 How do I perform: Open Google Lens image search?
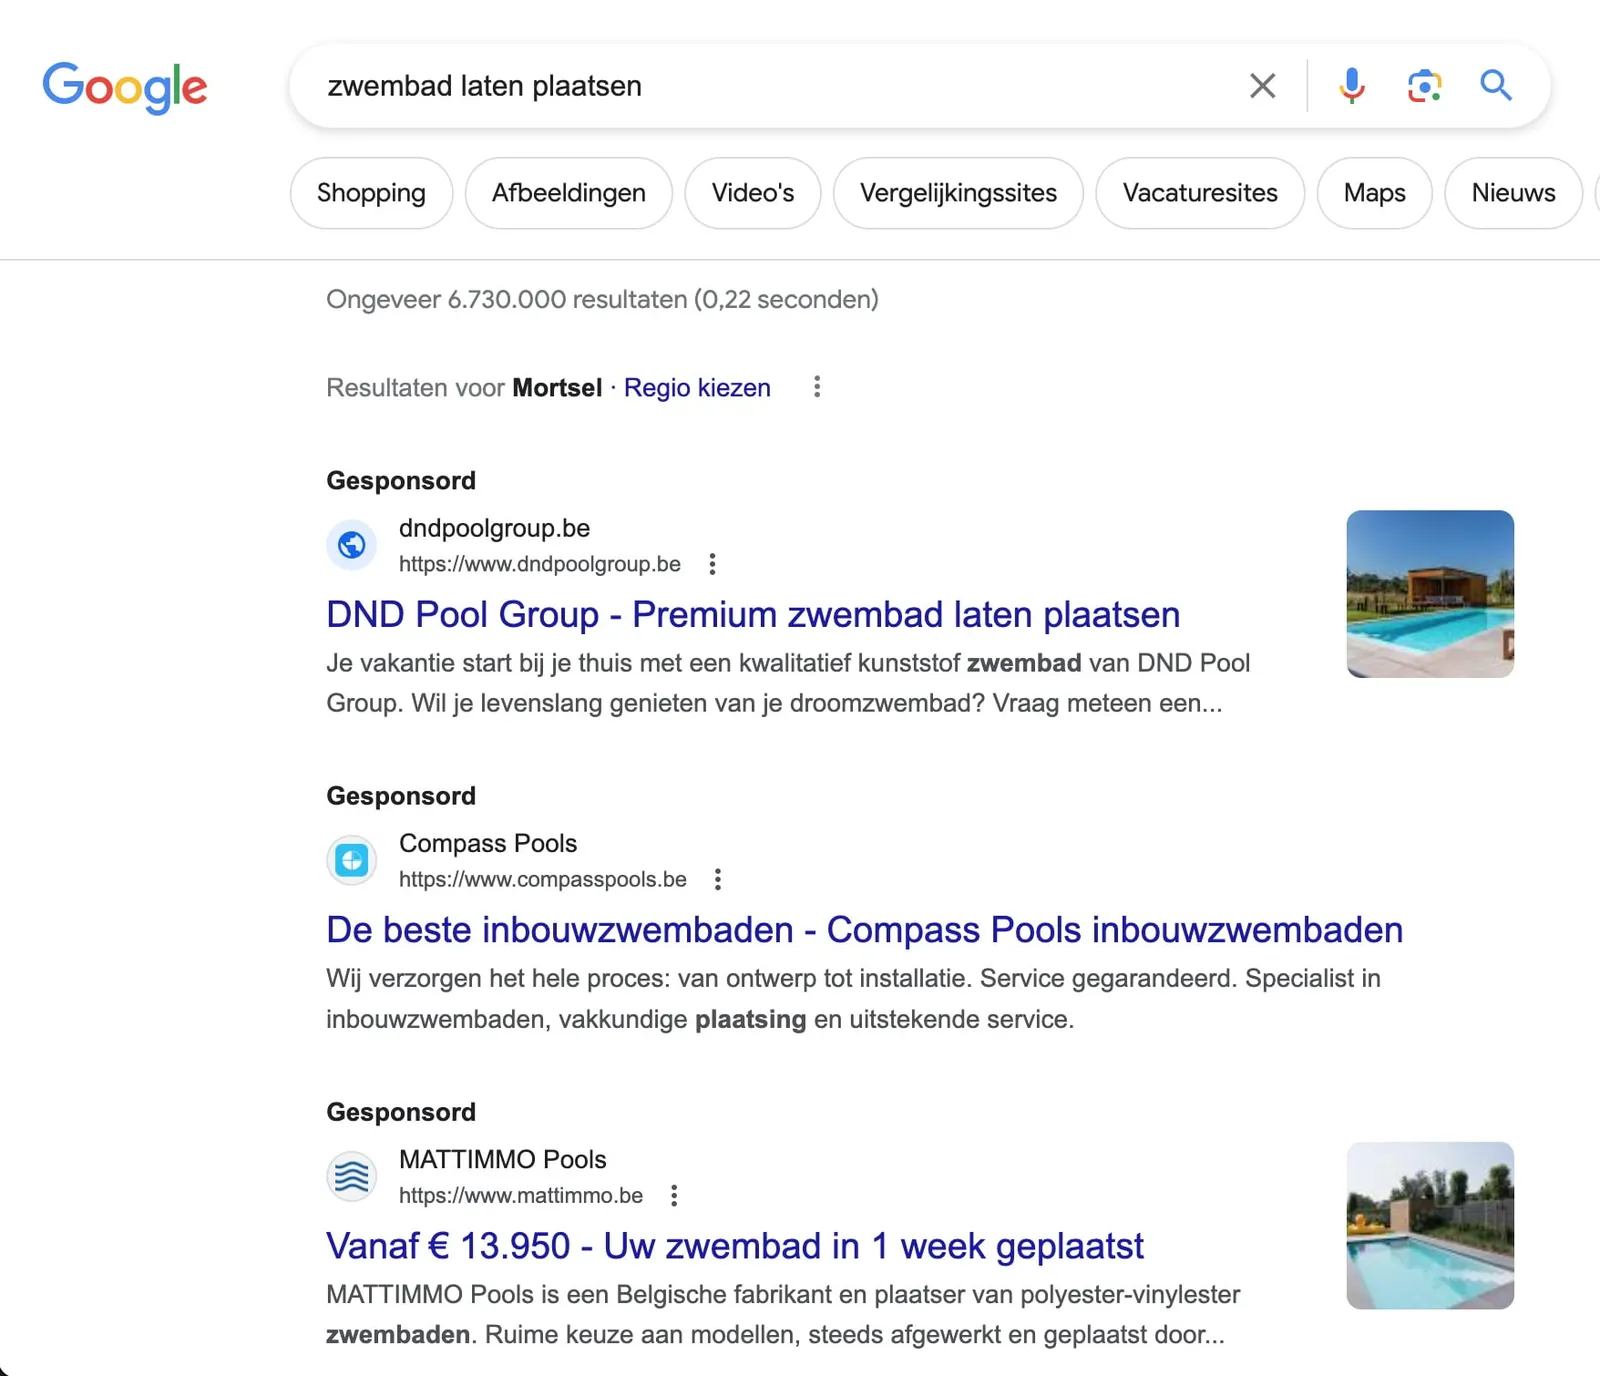tap(1424, 86)
